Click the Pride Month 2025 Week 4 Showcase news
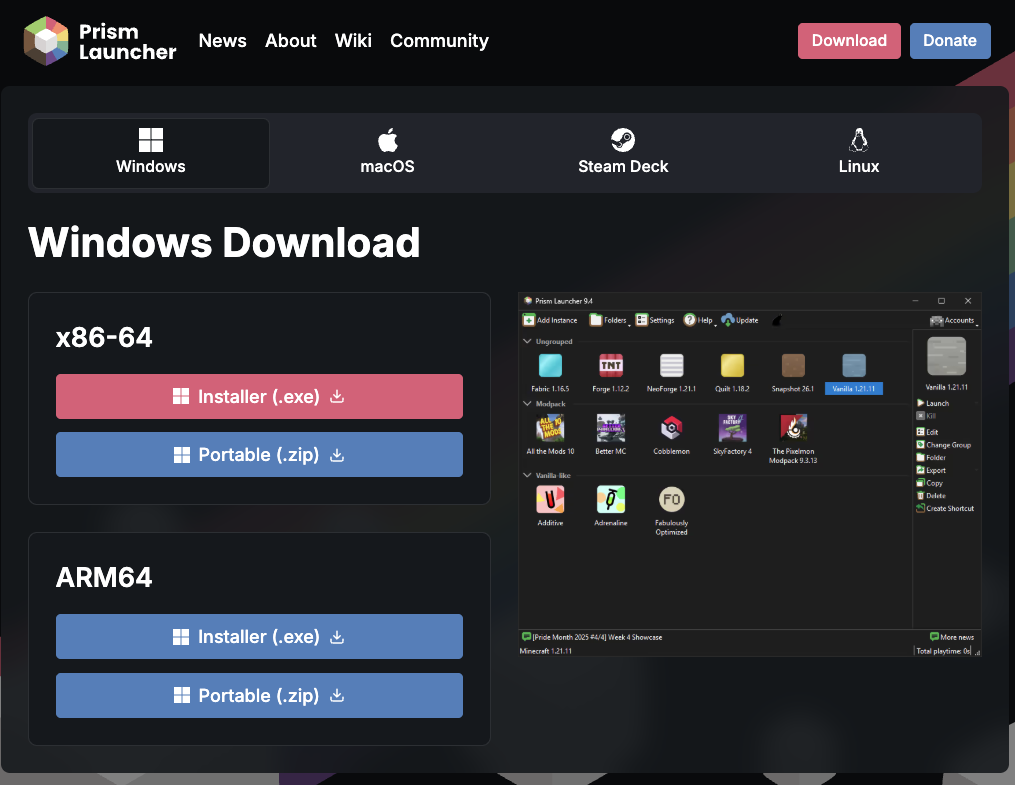Image resolution: width=1015 pixels, height=785 pixels. click(x=592, y=637)
